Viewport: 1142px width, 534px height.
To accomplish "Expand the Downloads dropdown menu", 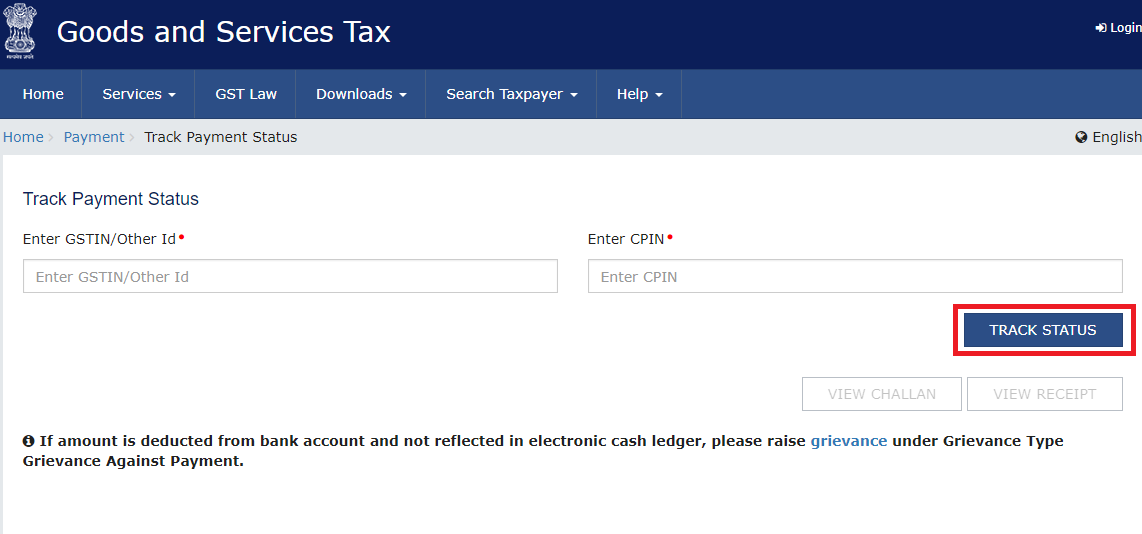I will [x=361, y=94].
